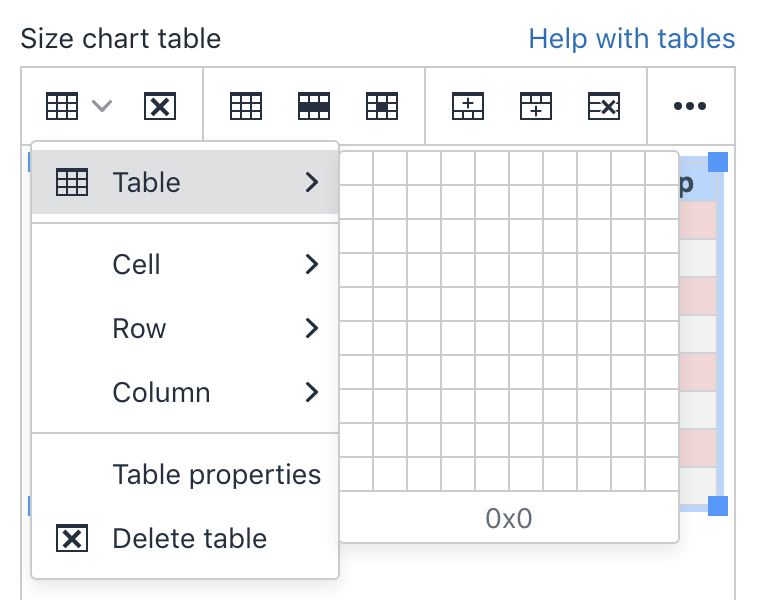Click the top-left cell of the size grid
Screen dimensions: 760x600
tap(357, 168)
